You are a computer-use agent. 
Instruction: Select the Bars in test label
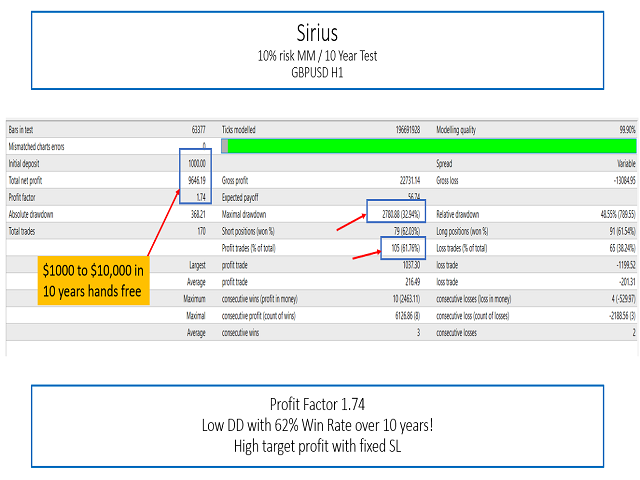click(27, 129)
